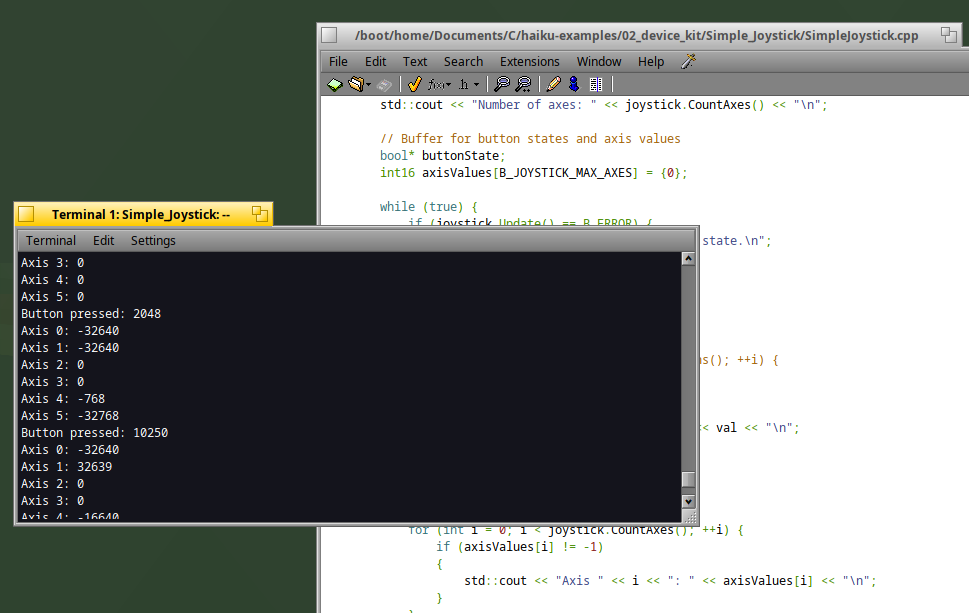Open the f(x) function popup

(439, 84)
